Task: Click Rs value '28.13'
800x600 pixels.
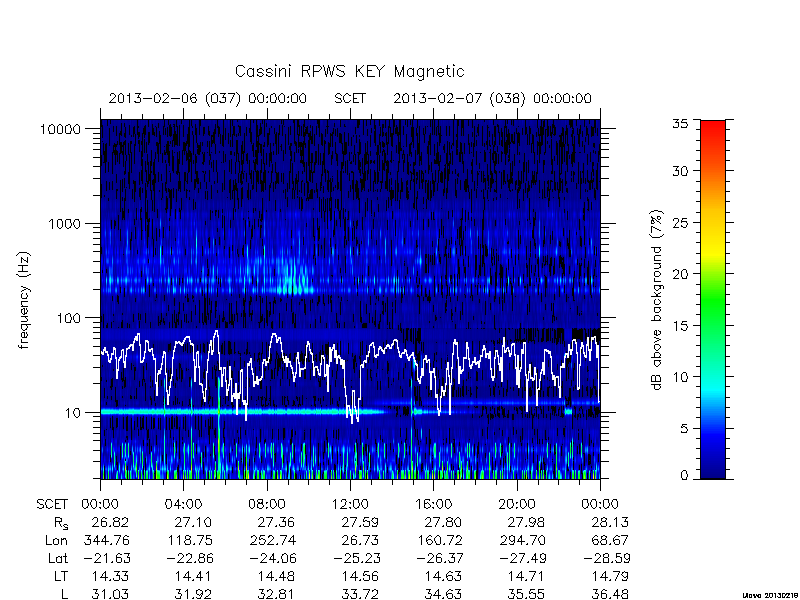Action: click(610, 522)
